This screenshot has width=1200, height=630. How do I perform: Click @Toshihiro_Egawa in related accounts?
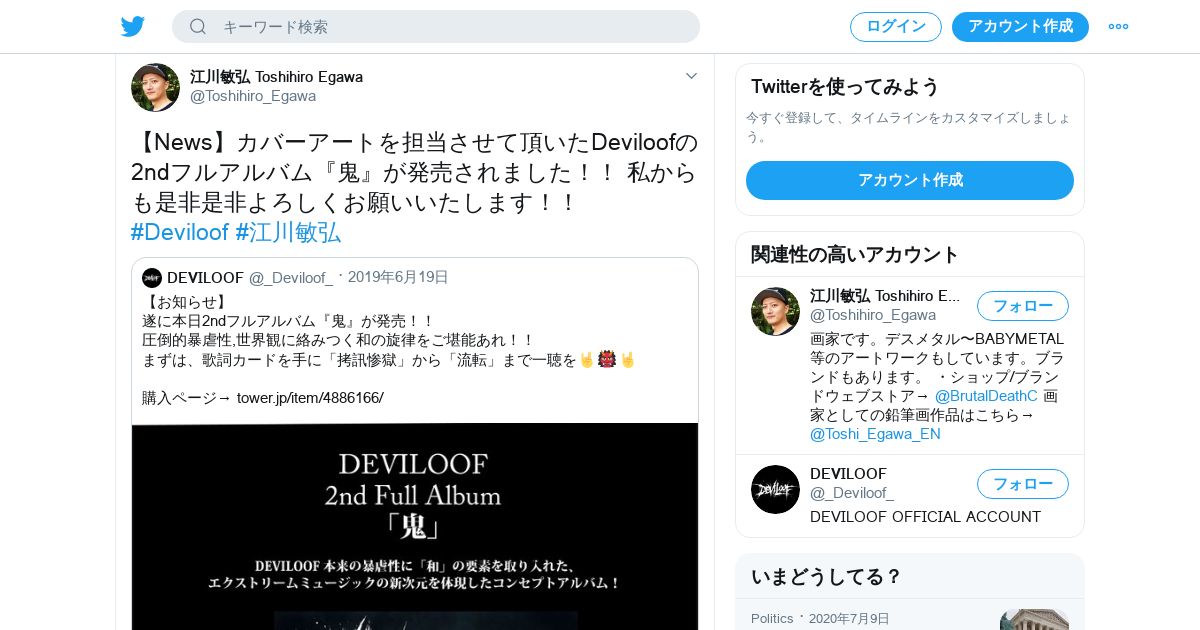coord(873,315)
